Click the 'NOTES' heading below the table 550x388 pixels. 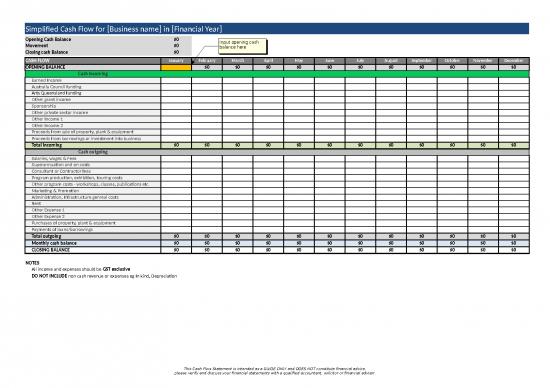[x=32, y=263]
